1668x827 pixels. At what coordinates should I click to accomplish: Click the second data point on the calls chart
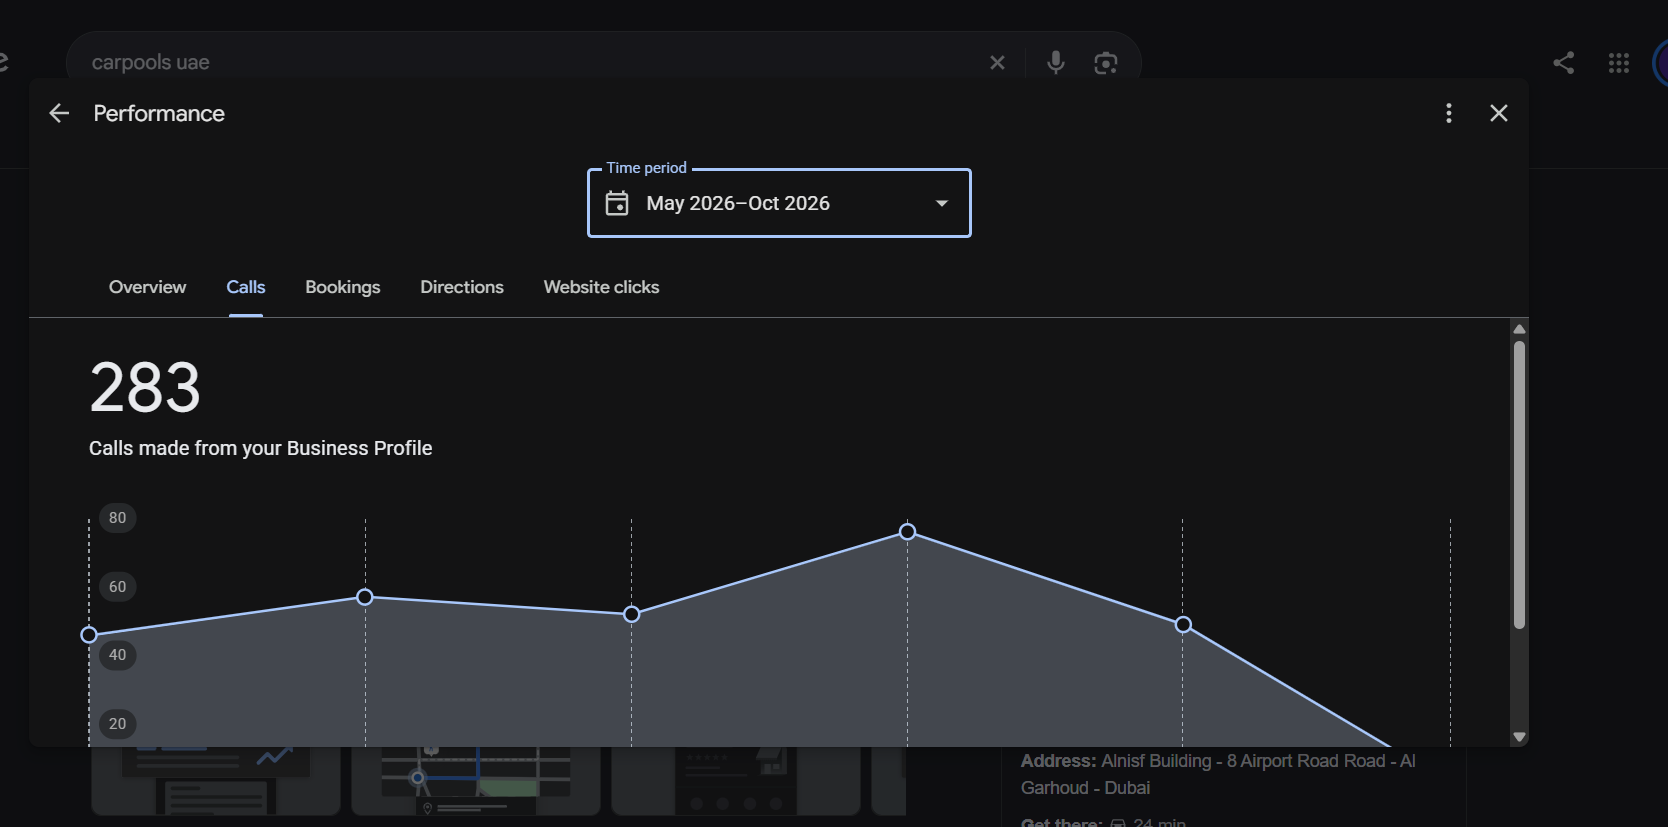click(365, 597)
